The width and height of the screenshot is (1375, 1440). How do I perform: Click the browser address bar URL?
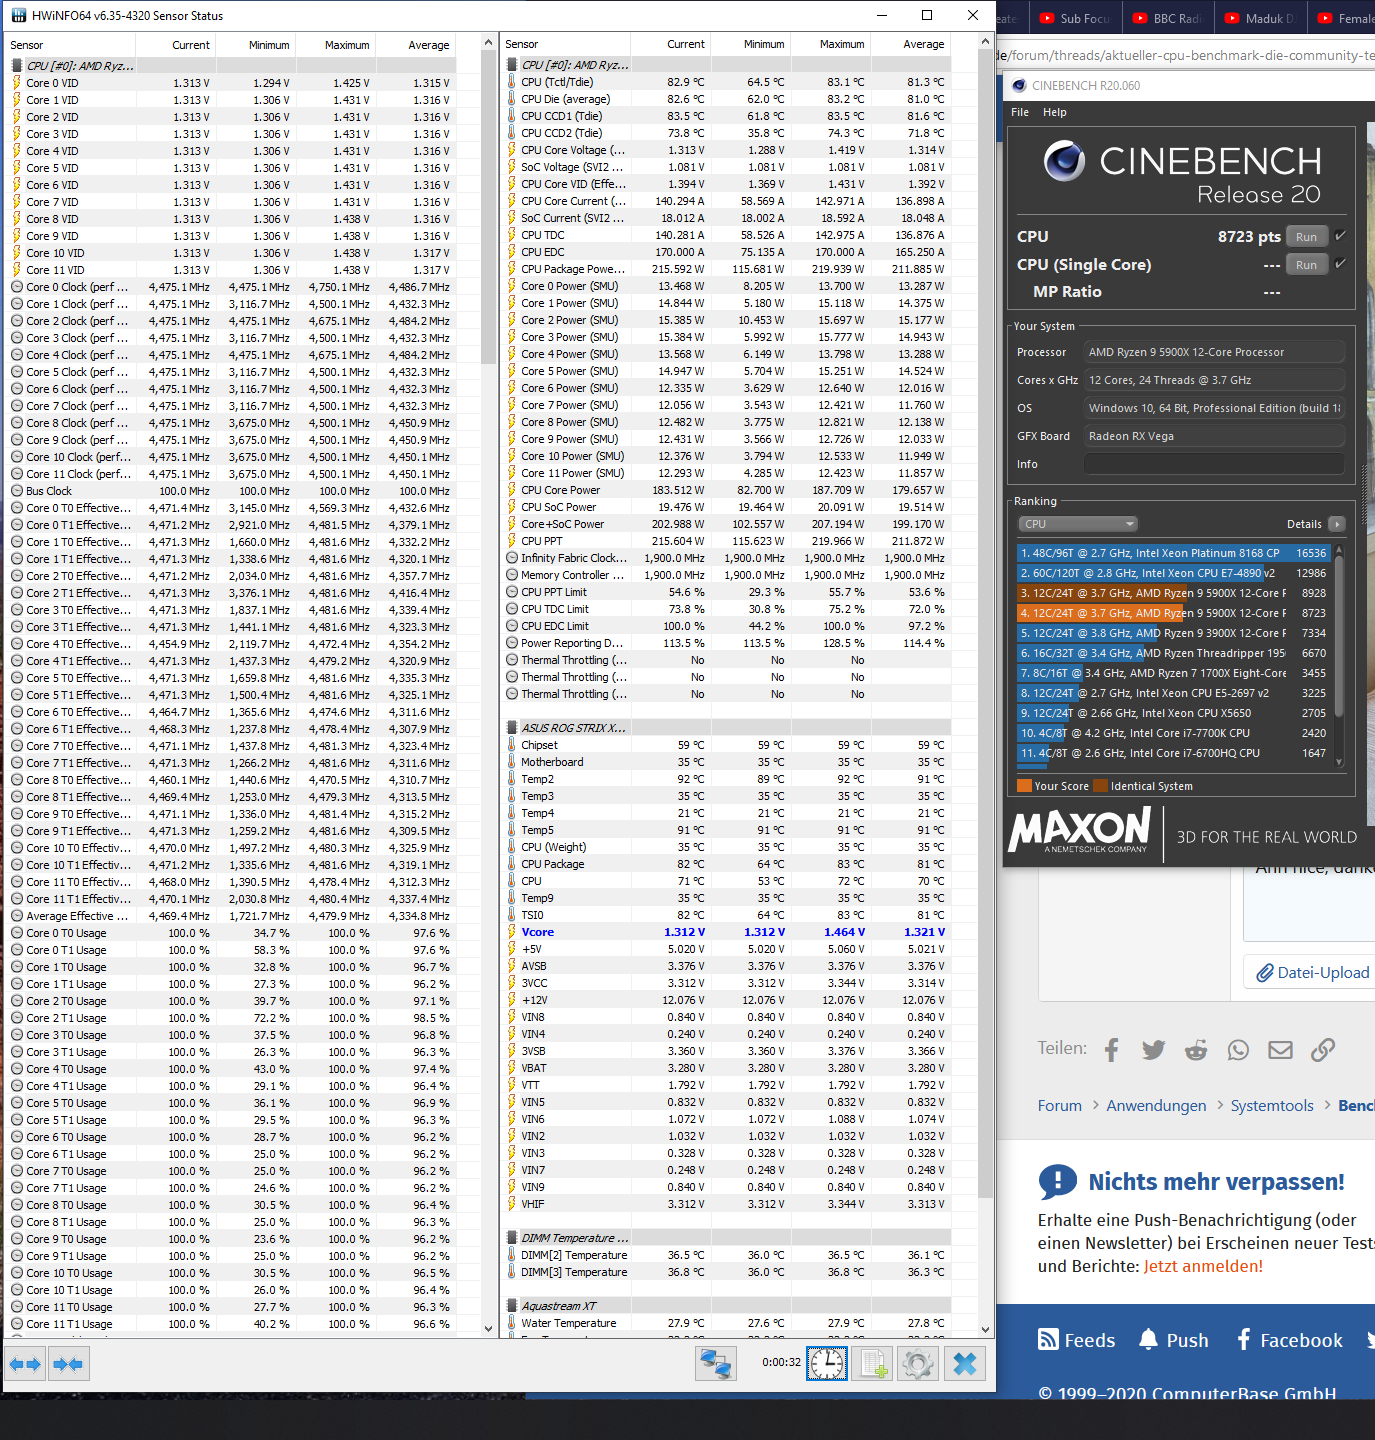tap(1185, 55)
